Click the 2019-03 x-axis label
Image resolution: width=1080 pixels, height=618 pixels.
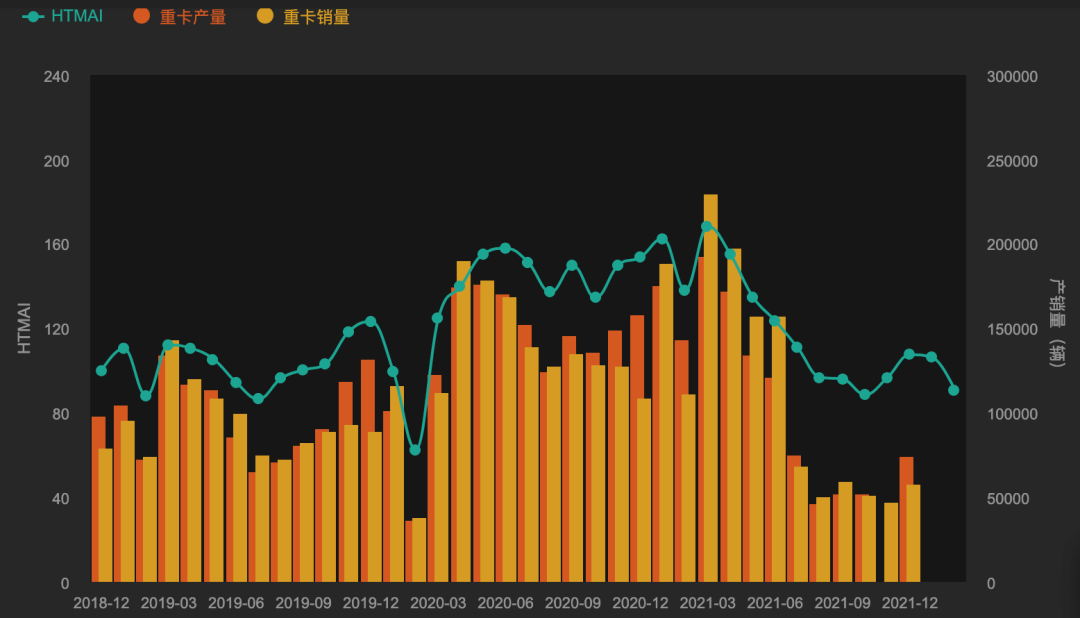(x=169, y=603)
